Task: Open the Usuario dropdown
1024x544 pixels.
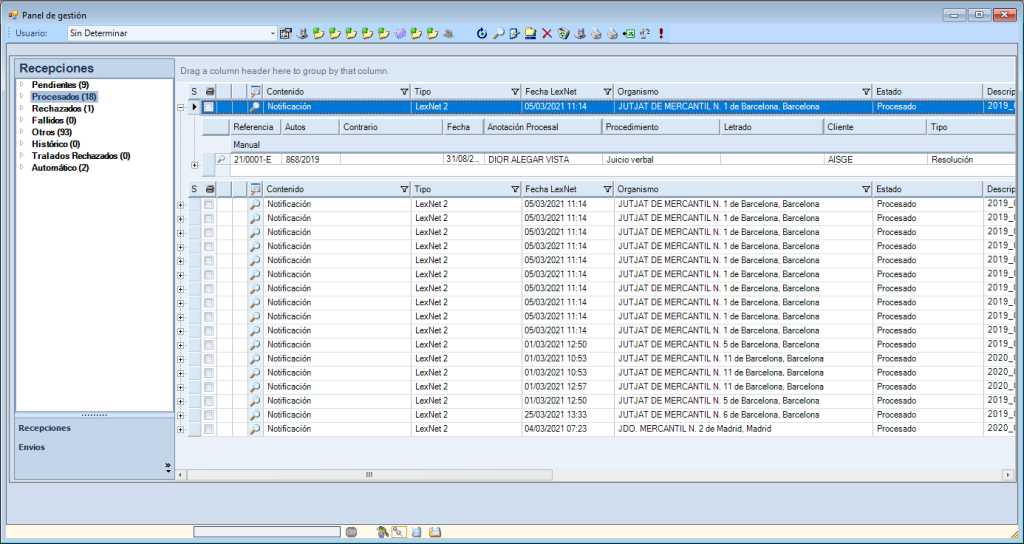Action: (x=272, y=33)
